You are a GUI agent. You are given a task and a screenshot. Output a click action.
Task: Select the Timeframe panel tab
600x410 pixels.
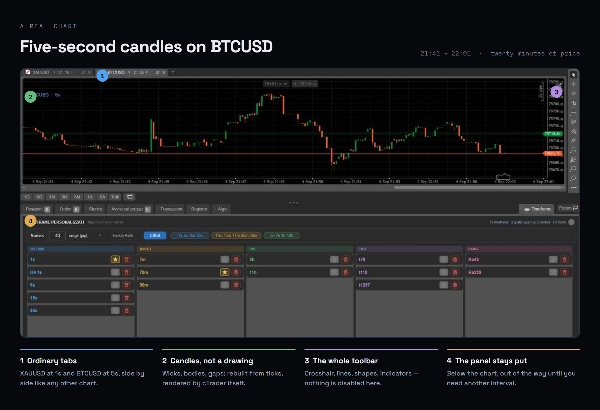pyautogui.click(x=536, y=209)
